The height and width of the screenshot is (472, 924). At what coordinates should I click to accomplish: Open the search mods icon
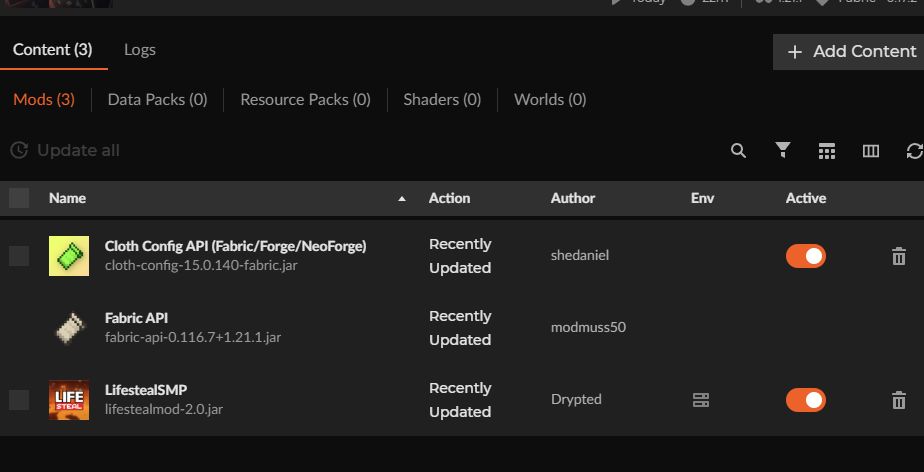(738, 151)
